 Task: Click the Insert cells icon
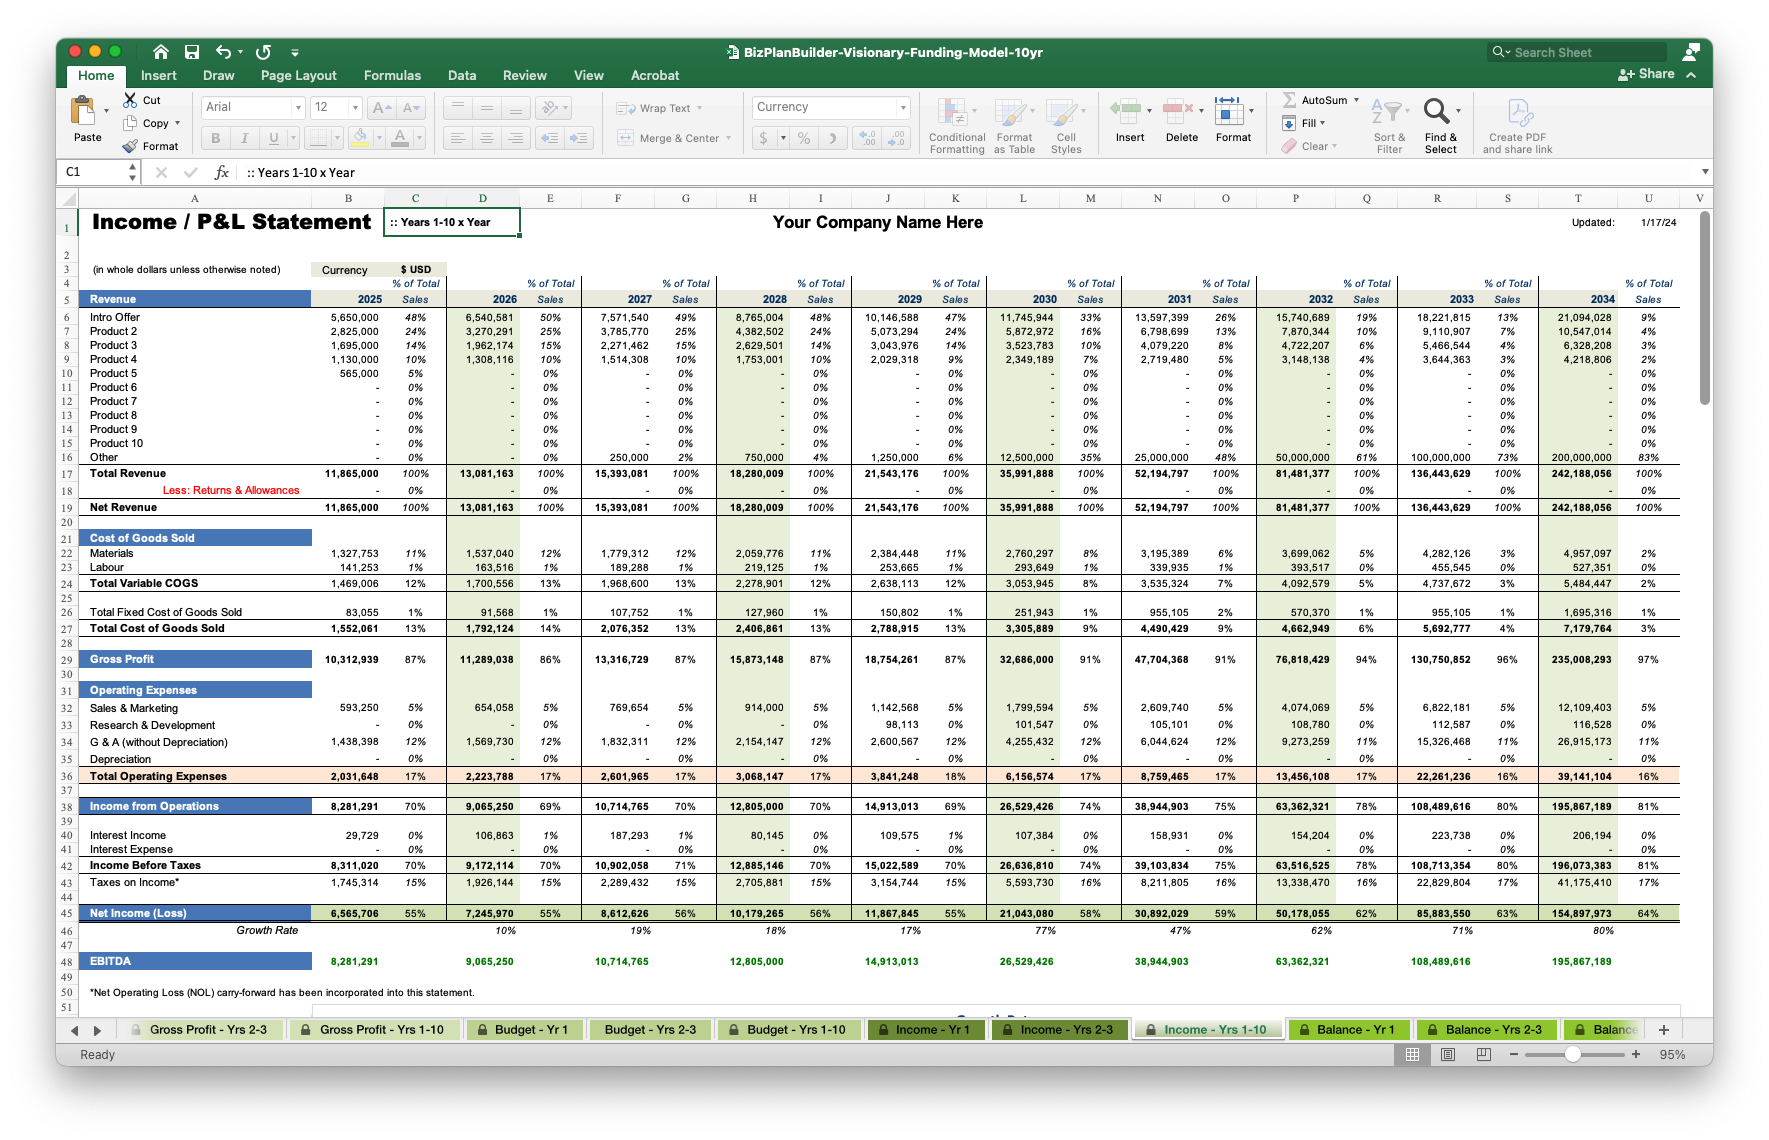click(1127, 110)
